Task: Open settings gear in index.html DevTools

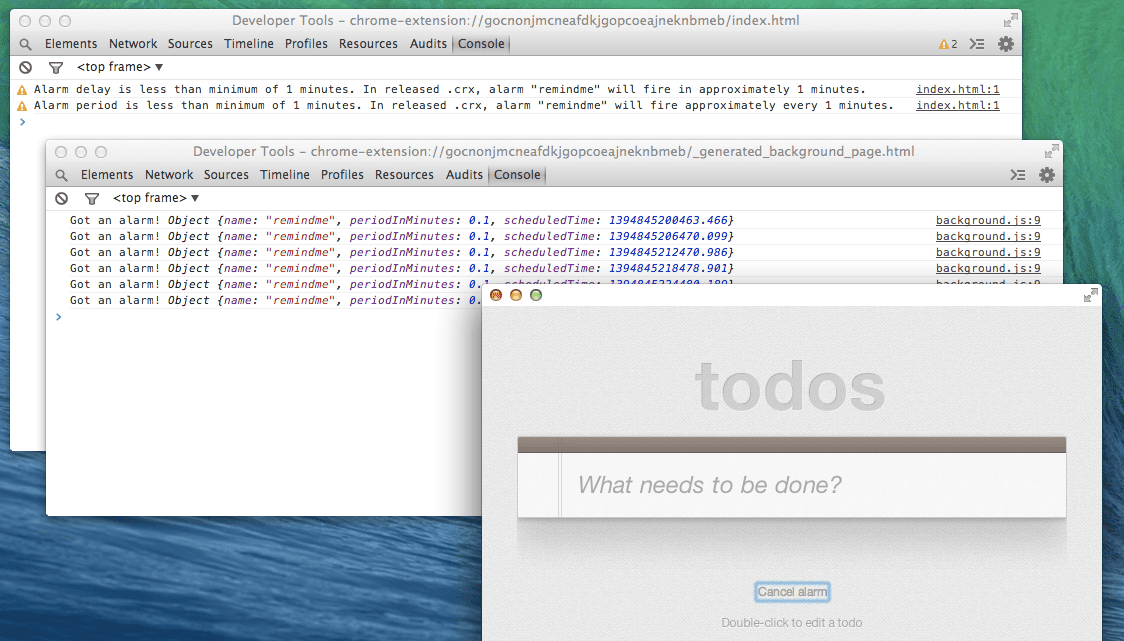Action: [x=1006, y=44]
